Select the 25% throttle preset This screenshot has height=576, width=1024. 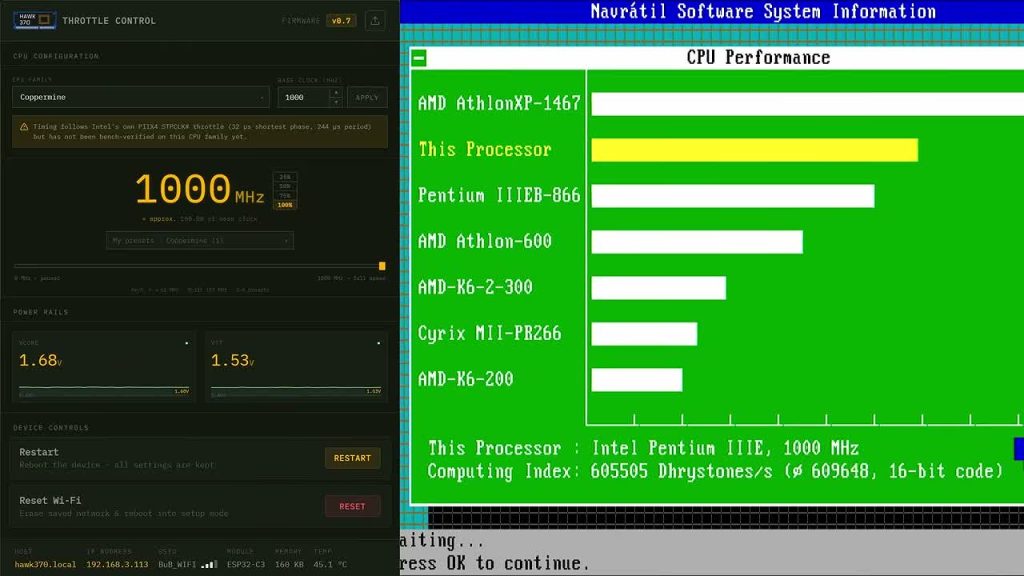tap(285, 177)
